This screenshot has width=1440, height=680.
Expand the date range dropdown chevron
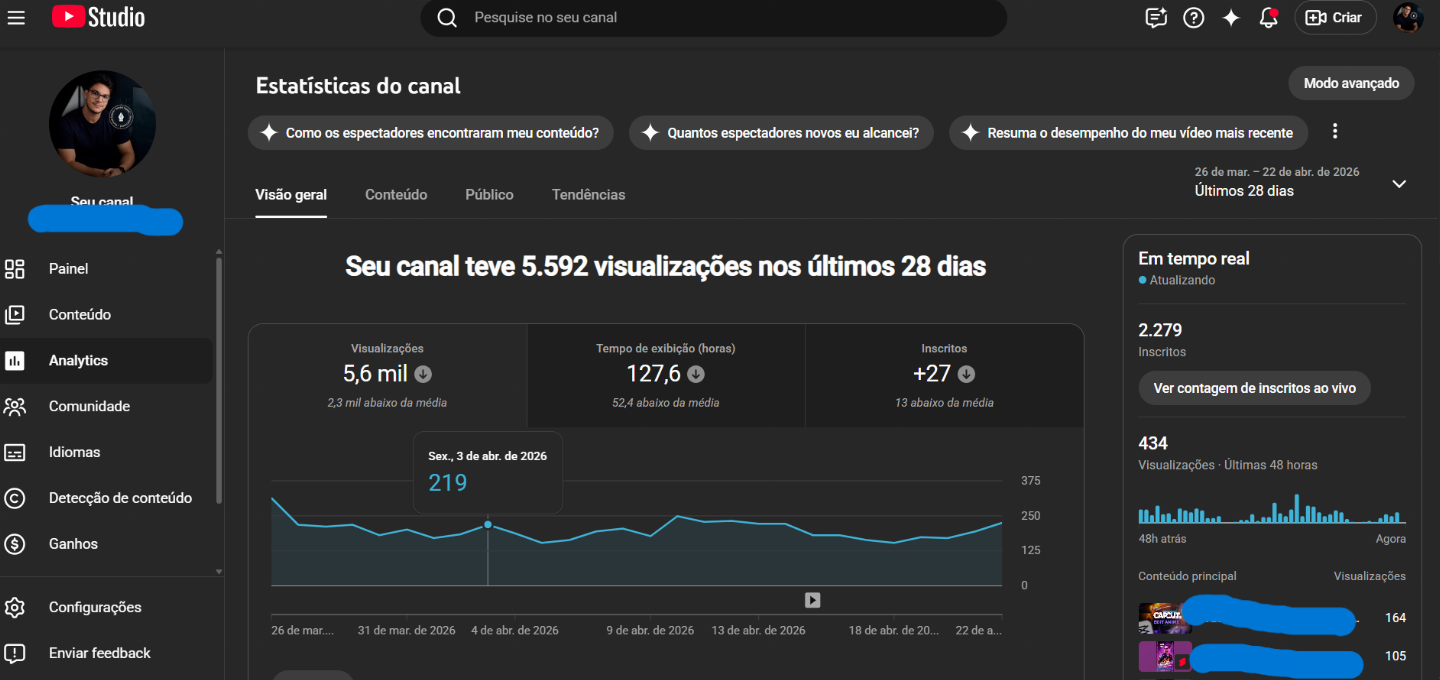[1399, 183]
